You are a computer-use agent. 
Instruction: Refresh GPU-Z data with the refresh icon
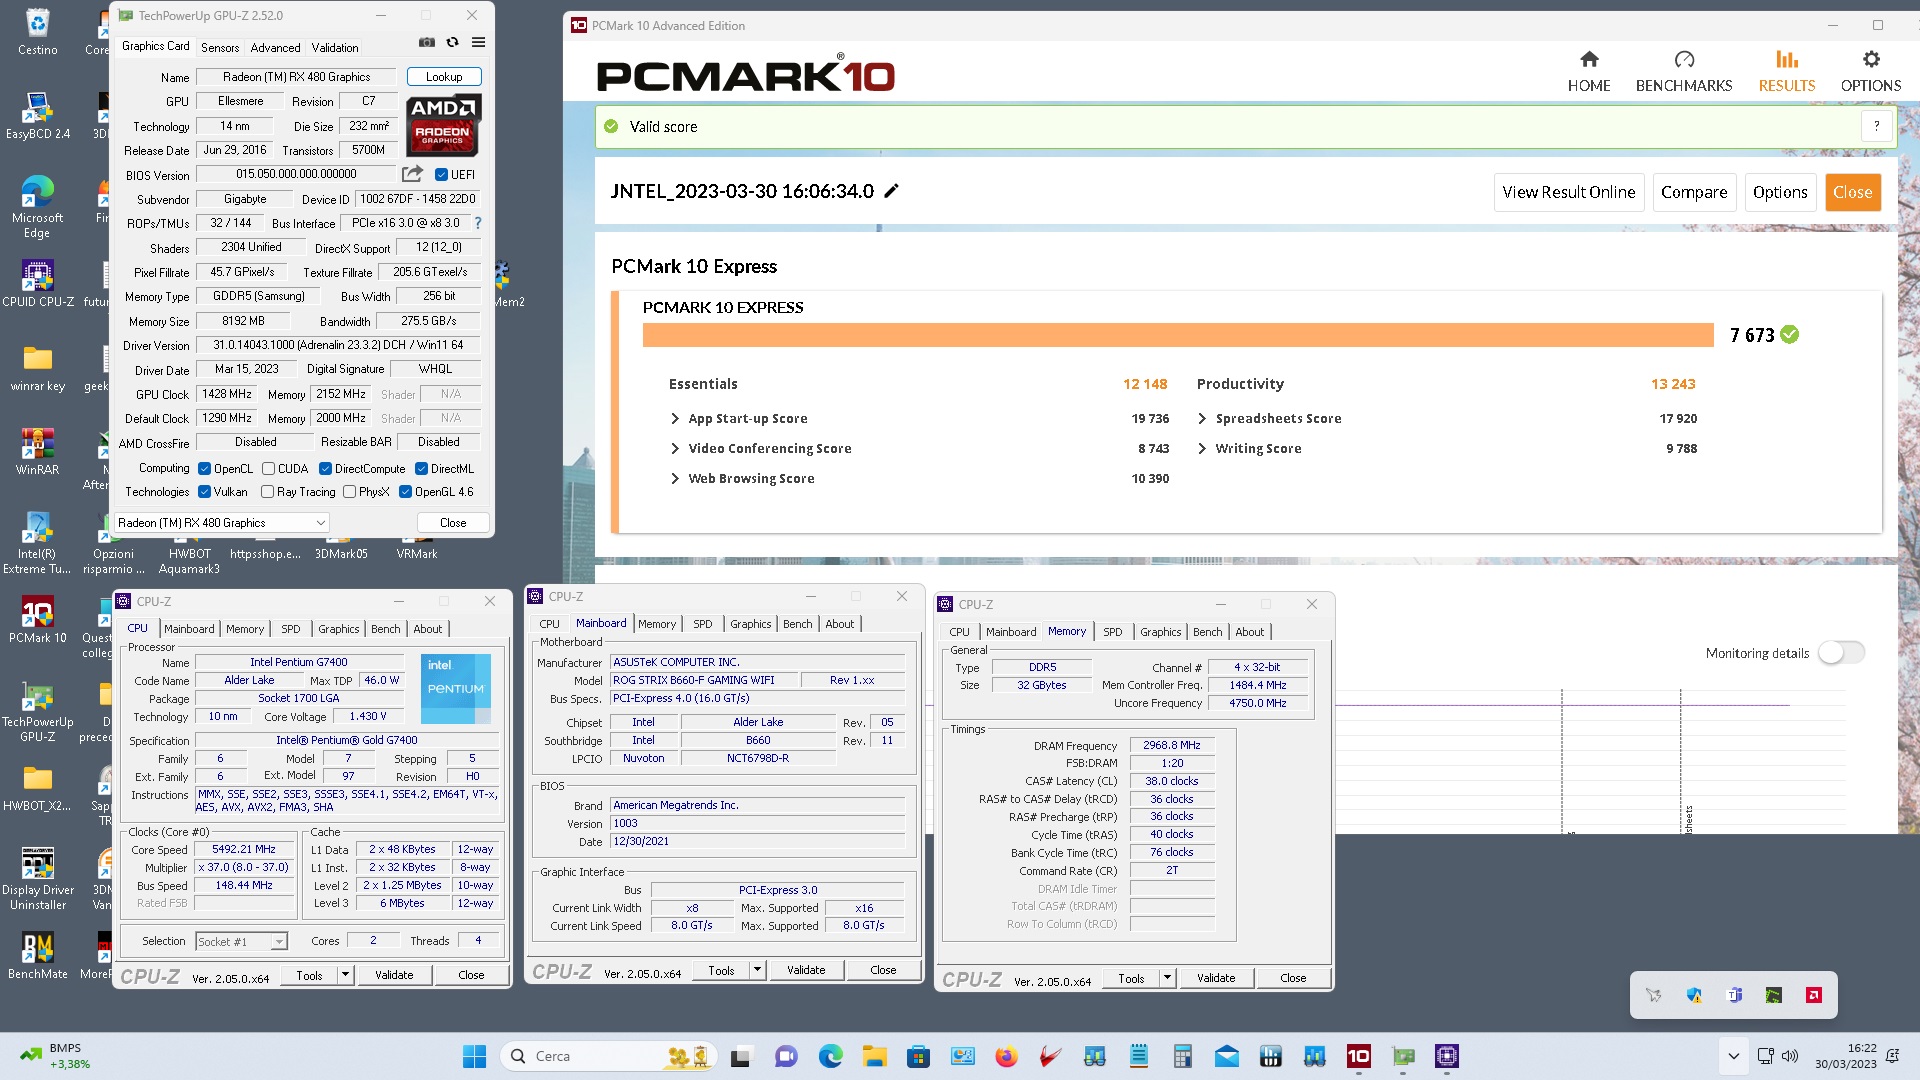coord(453,42)
